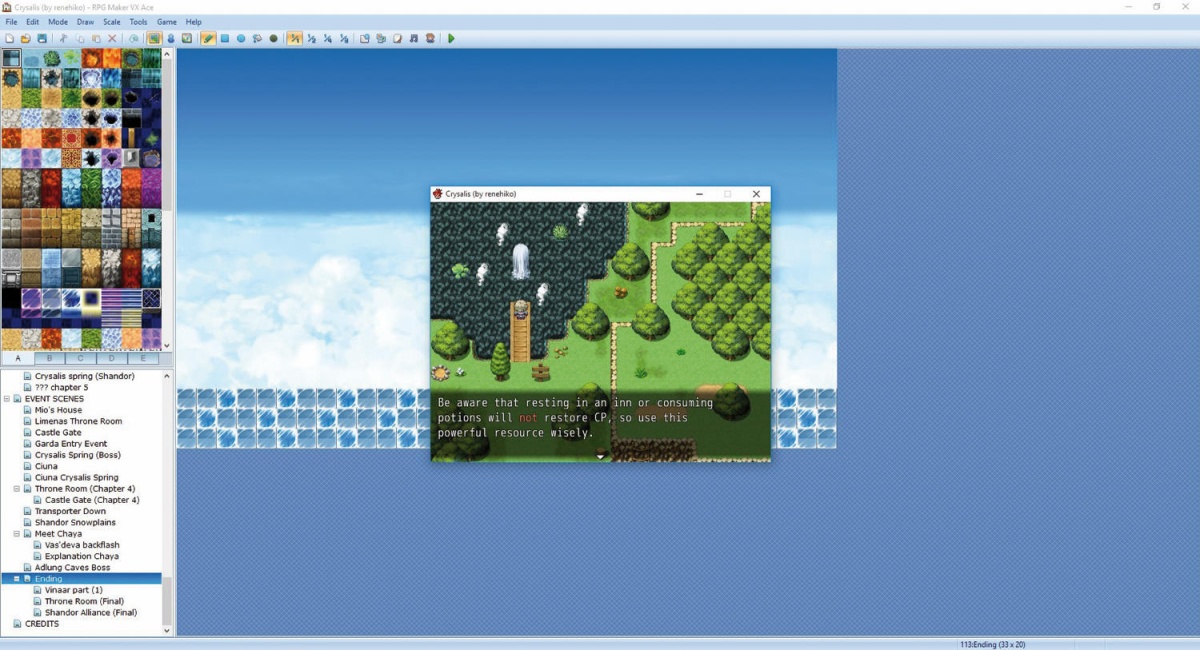Open the File menu
Viewport: 1200px width, 650px height.
[x=11, y=22]
